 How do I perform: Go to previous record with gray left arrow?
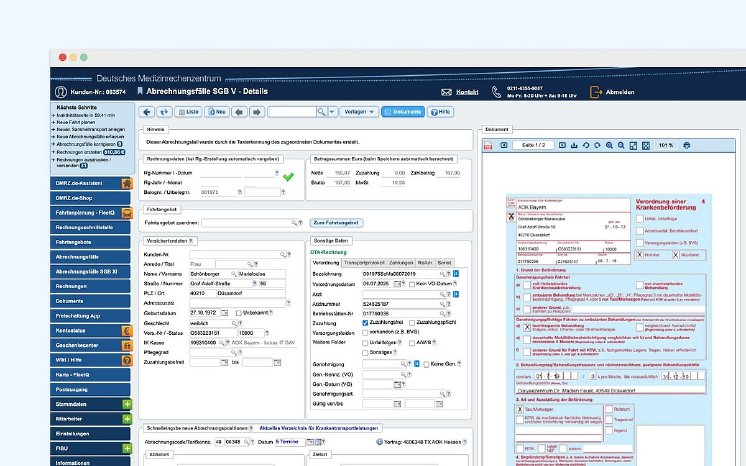coord(239,112)
